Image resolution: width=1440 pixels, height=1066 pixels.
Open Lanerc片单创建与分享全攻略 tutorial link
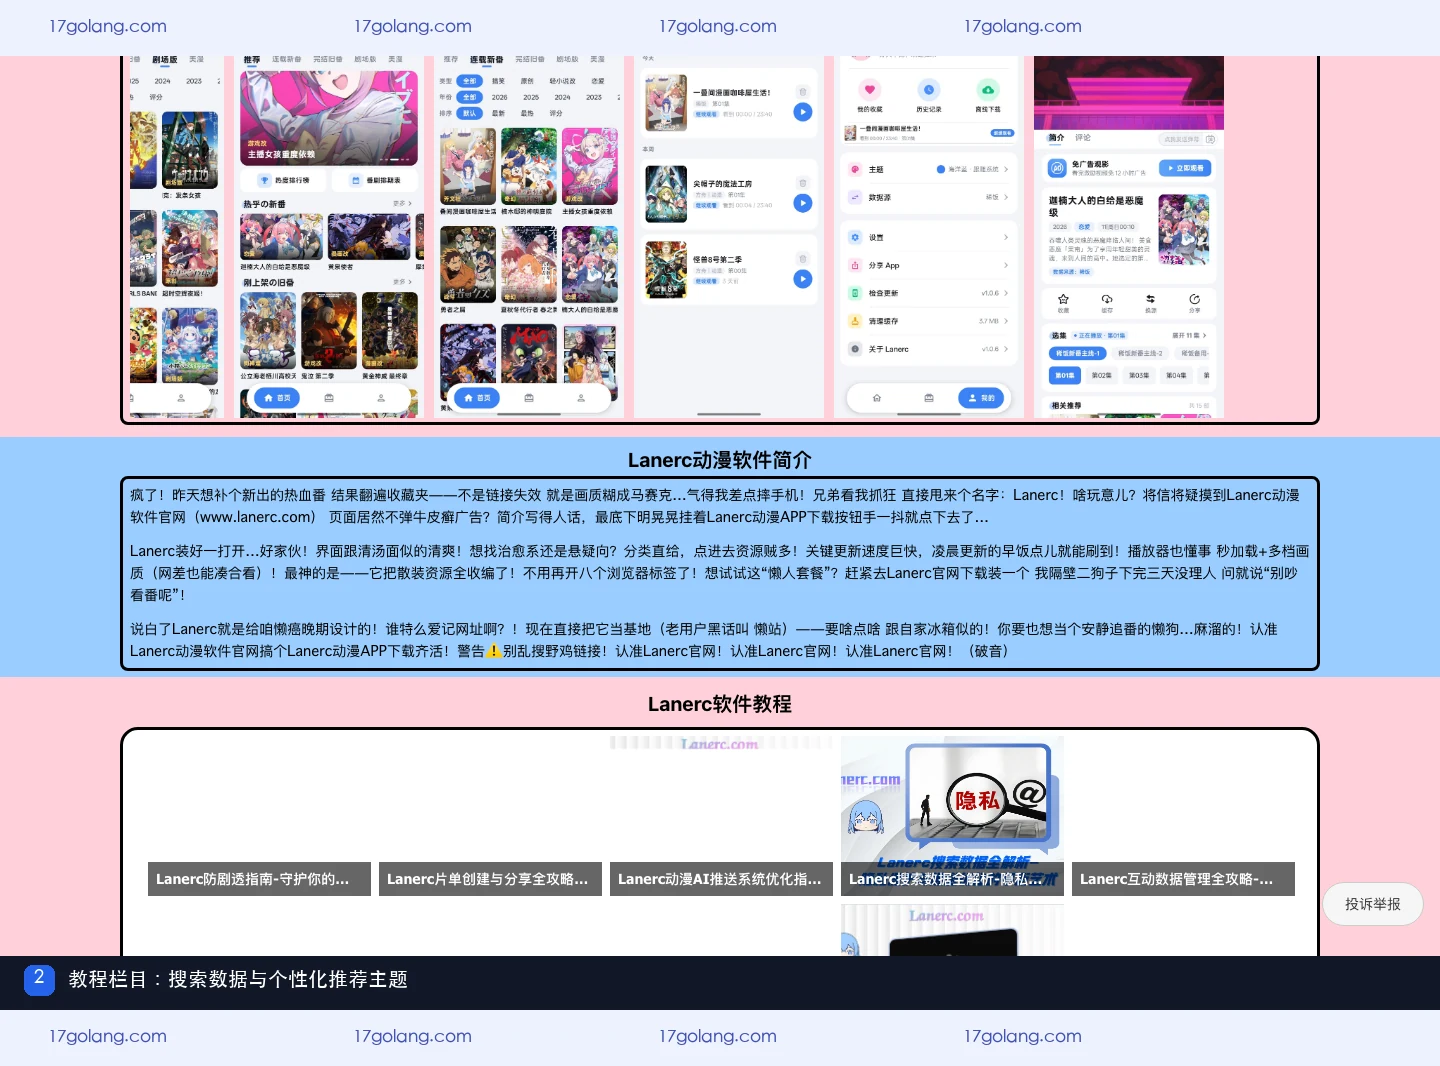click(x=490, y=879)
